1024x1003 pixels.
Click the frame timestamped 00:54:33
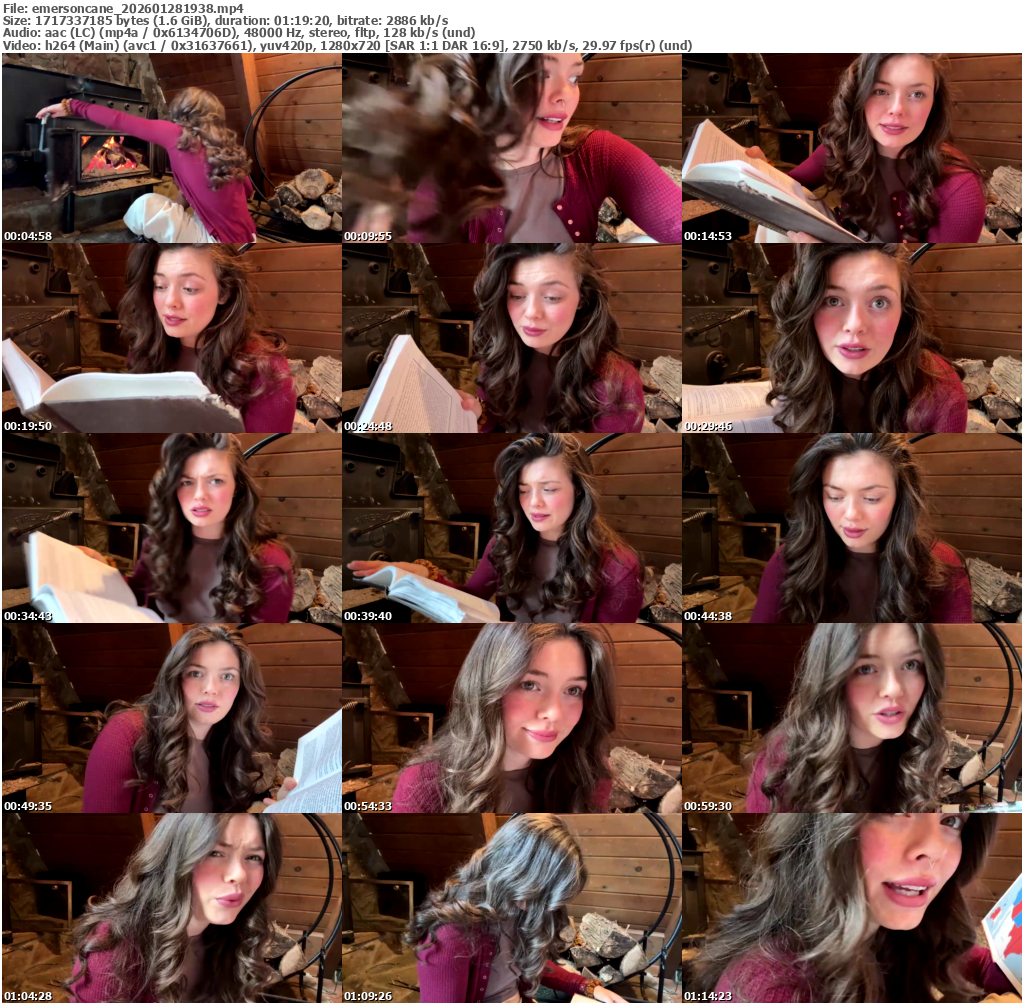point(512,718)
